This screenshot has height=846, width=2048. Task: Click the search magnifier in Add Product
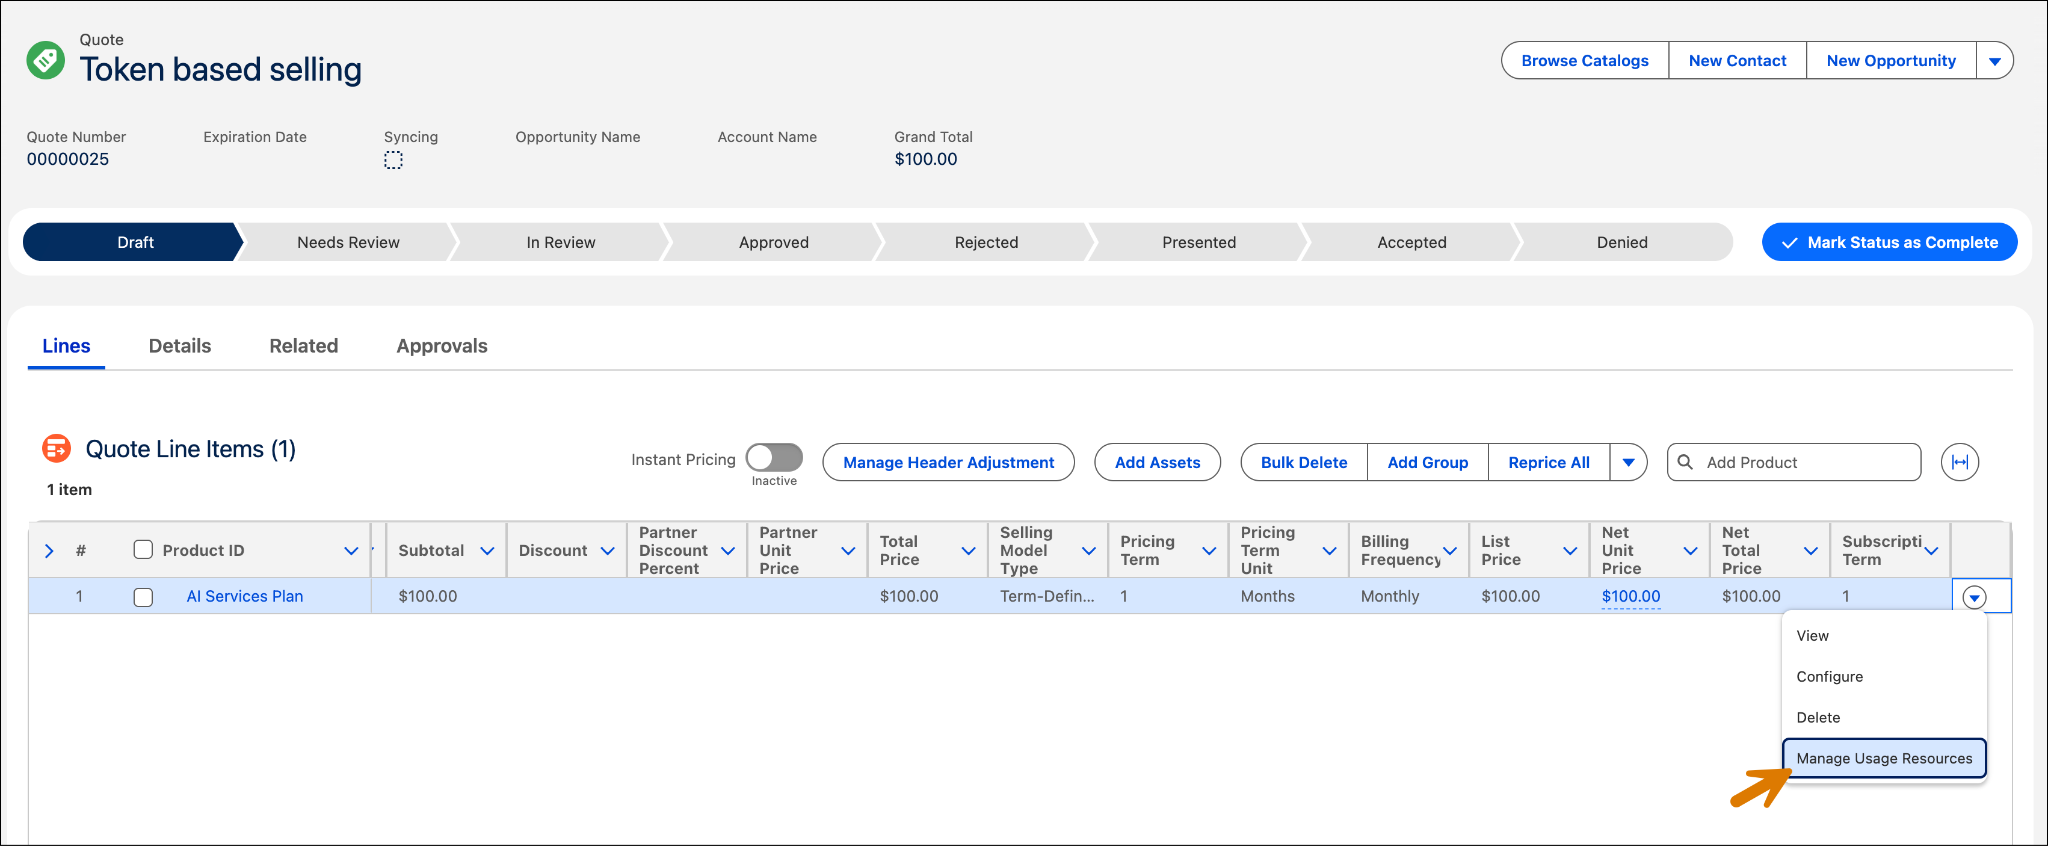[1685, 462]
